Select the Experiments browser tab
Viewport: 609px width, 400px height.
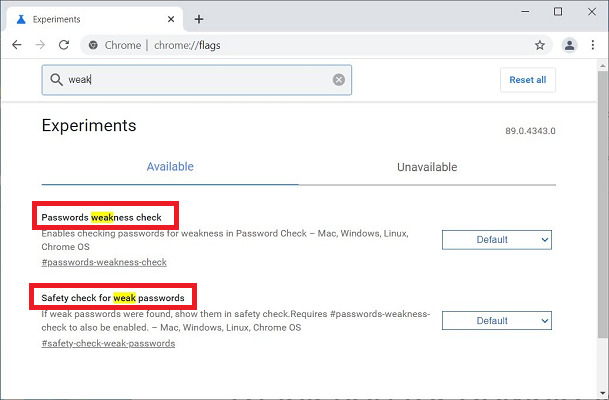click(x=93, y=19)
